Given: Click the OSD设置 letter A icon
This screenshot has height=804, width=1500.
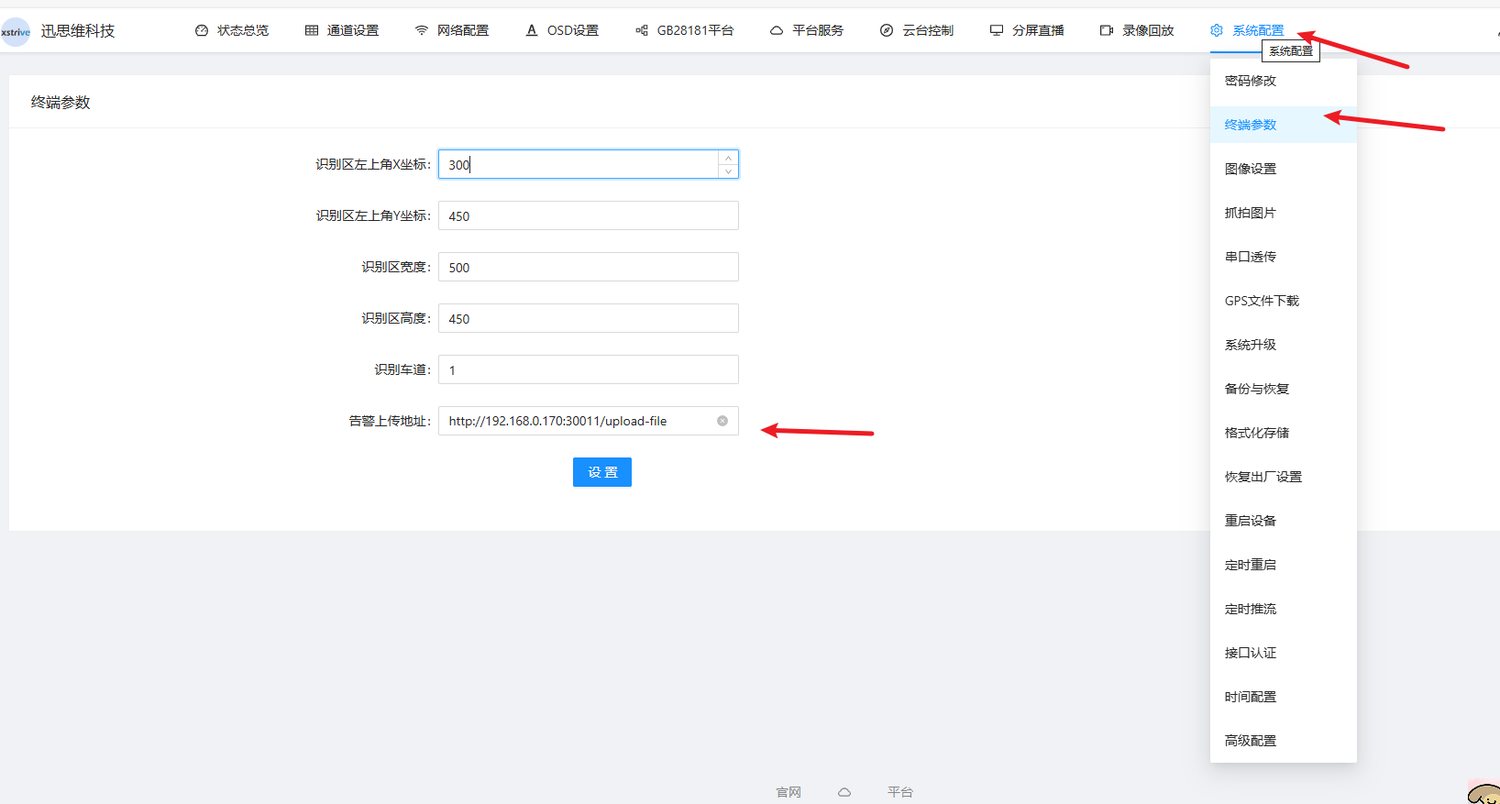Looking at the screenshot, I should (532, 31).
